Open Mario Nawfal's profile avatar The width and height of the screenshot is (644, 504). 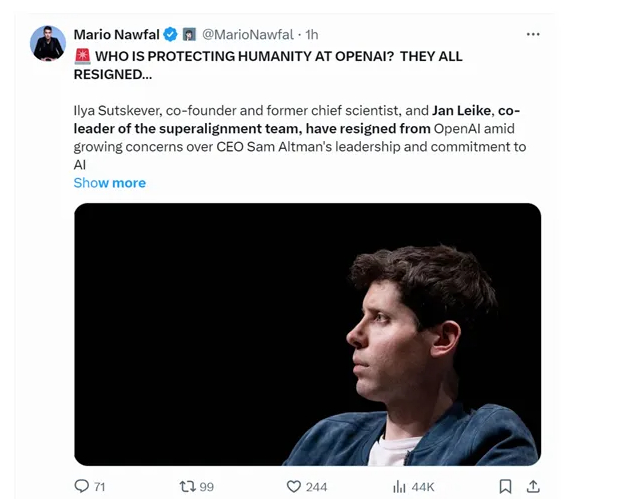tap(48, 44)
